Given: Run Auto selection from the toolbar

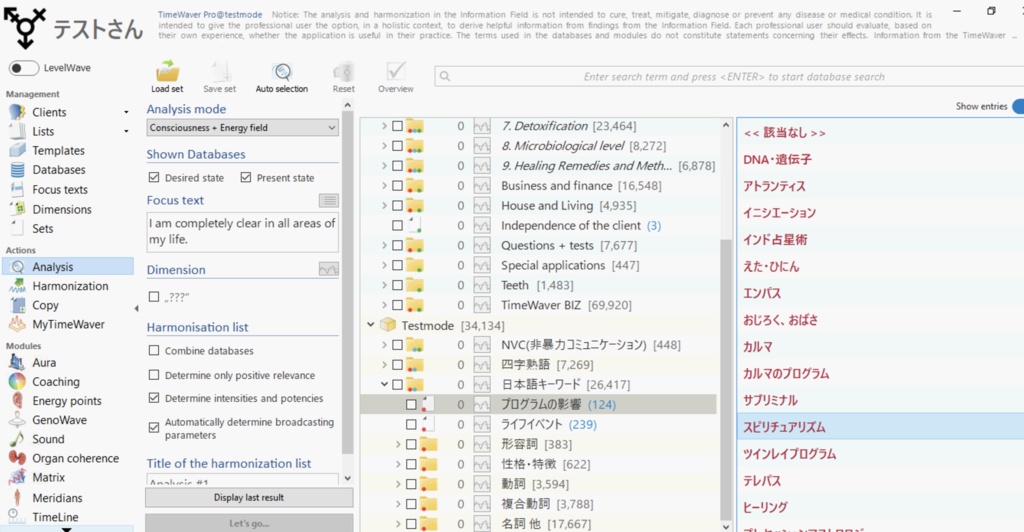Looking at the screenshot, I should point(281,76).
